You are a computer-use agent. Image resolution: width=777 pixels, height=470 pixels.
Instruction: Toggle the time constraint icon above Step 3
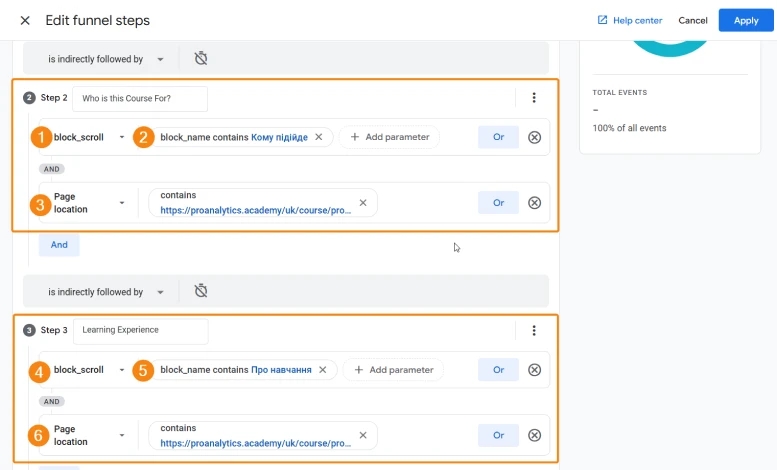(201, 291)
